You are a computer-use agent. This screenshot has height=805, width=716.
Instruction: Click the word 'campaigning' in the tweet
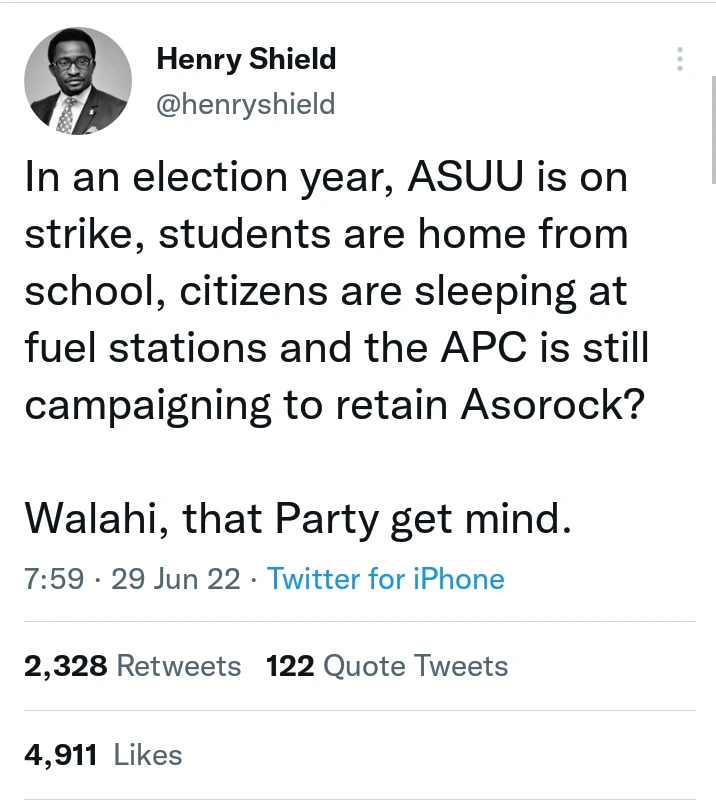[x=148, y=405]
